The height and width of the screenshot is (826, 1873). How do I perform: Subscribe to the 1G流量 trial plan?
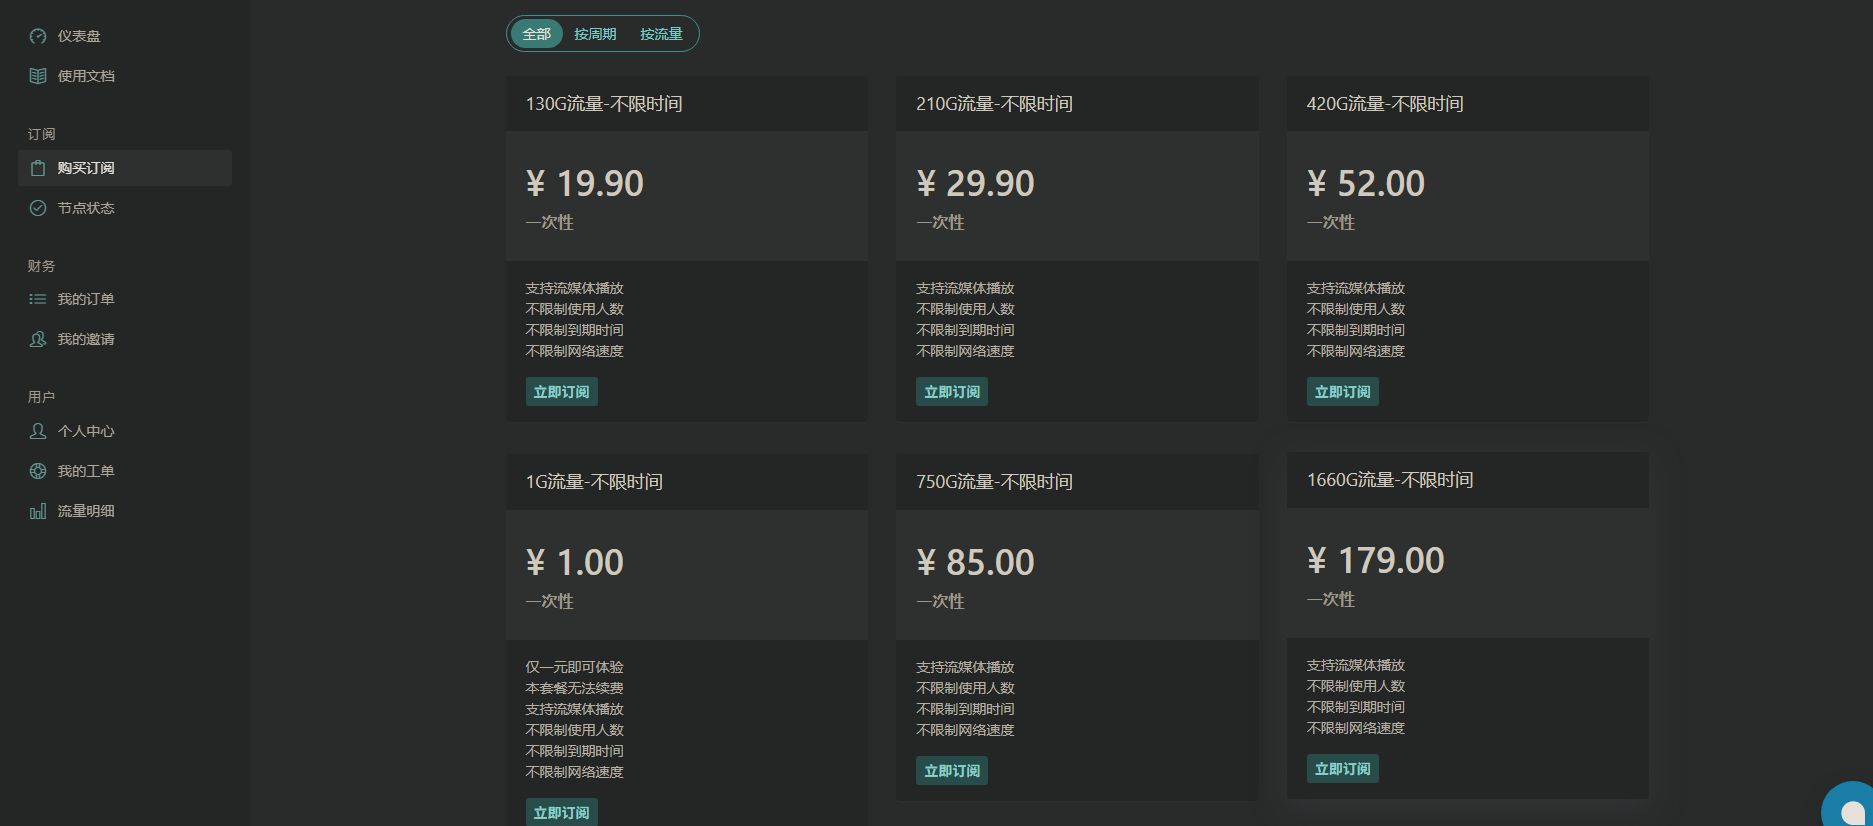[x=562, y=812]
